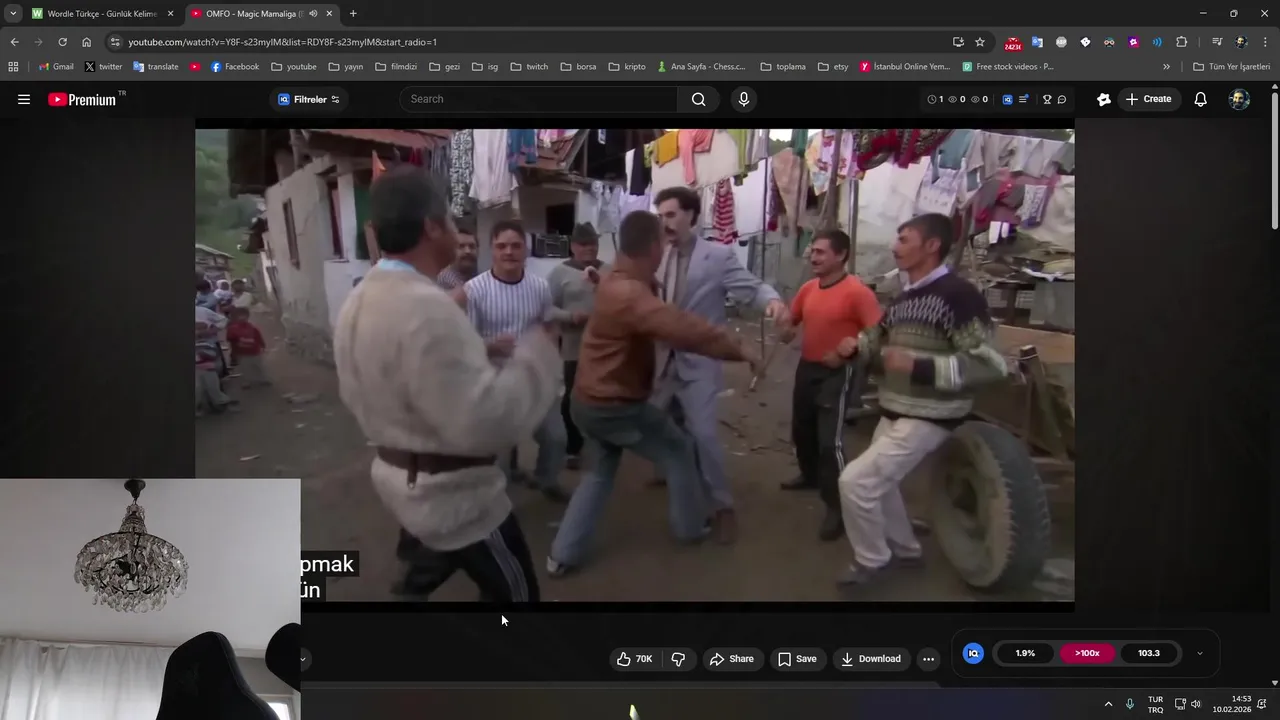Open the Google Translate extension
The height and width of the screenshot is (720, 1280).
coord(1037,42)
